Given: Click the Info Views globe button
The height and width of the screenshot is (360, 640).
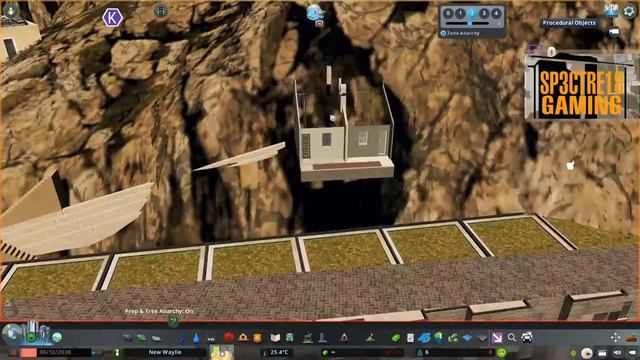Looking at the screenshot, I should (x=11, y=333).
